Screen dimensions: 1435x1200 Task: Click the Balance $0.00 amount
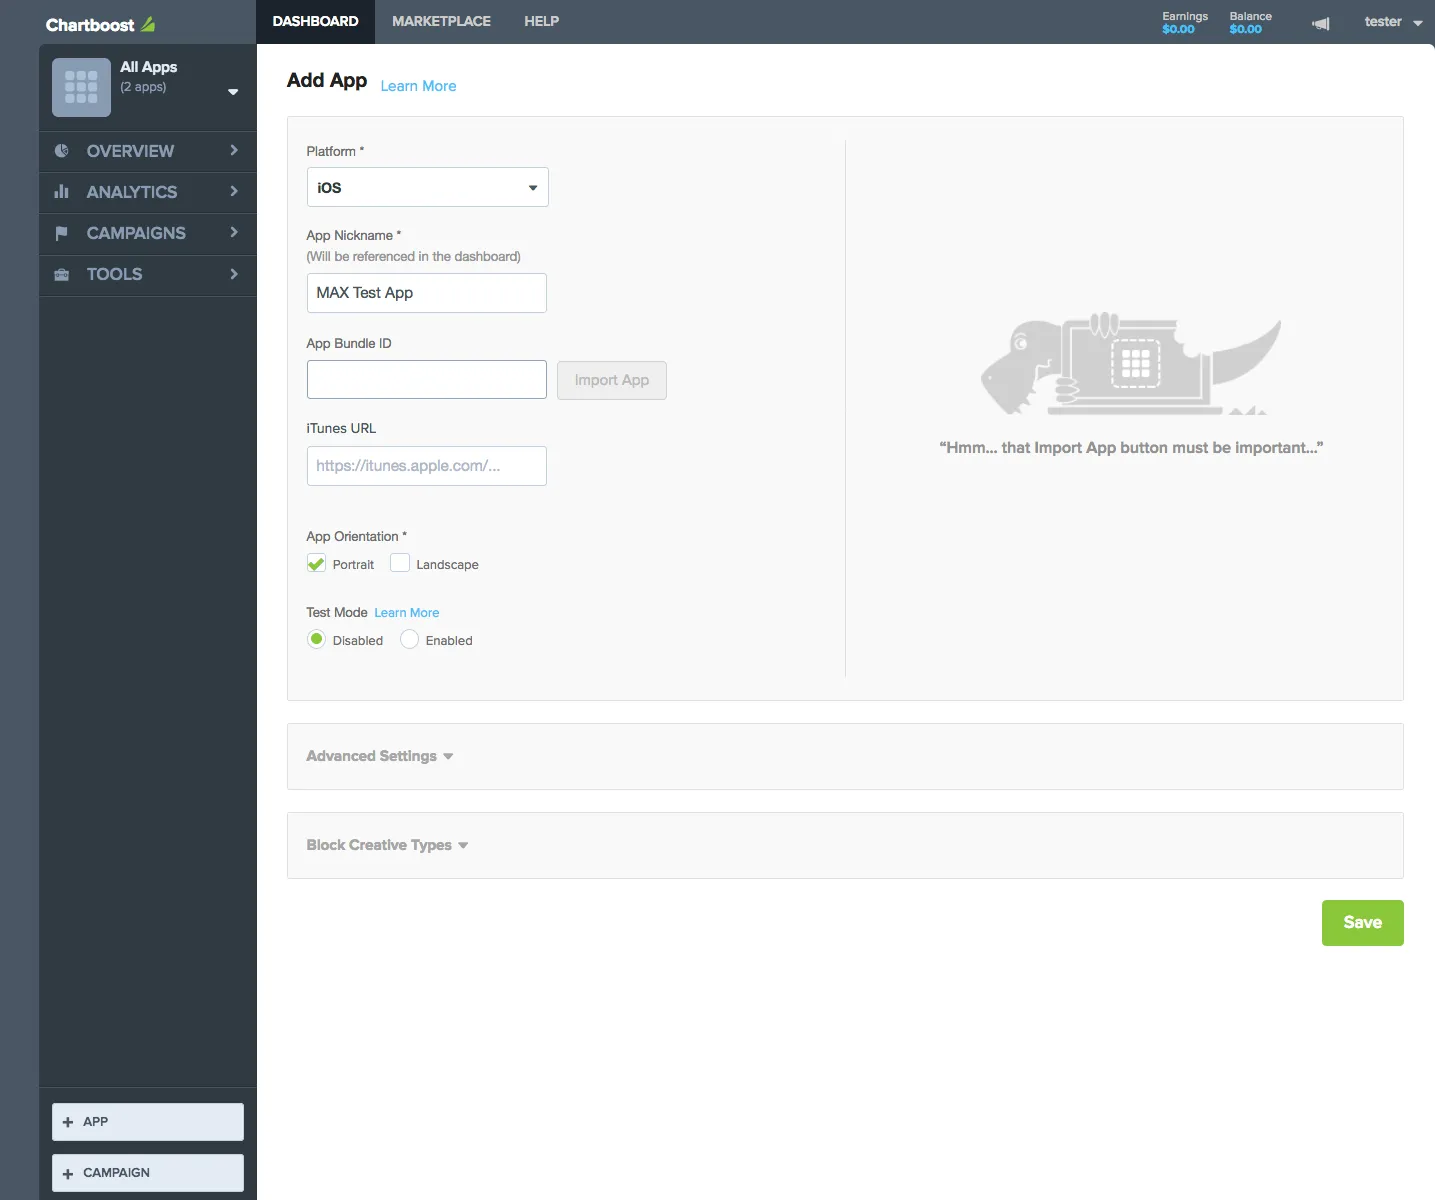click(x=1245, y=29)
